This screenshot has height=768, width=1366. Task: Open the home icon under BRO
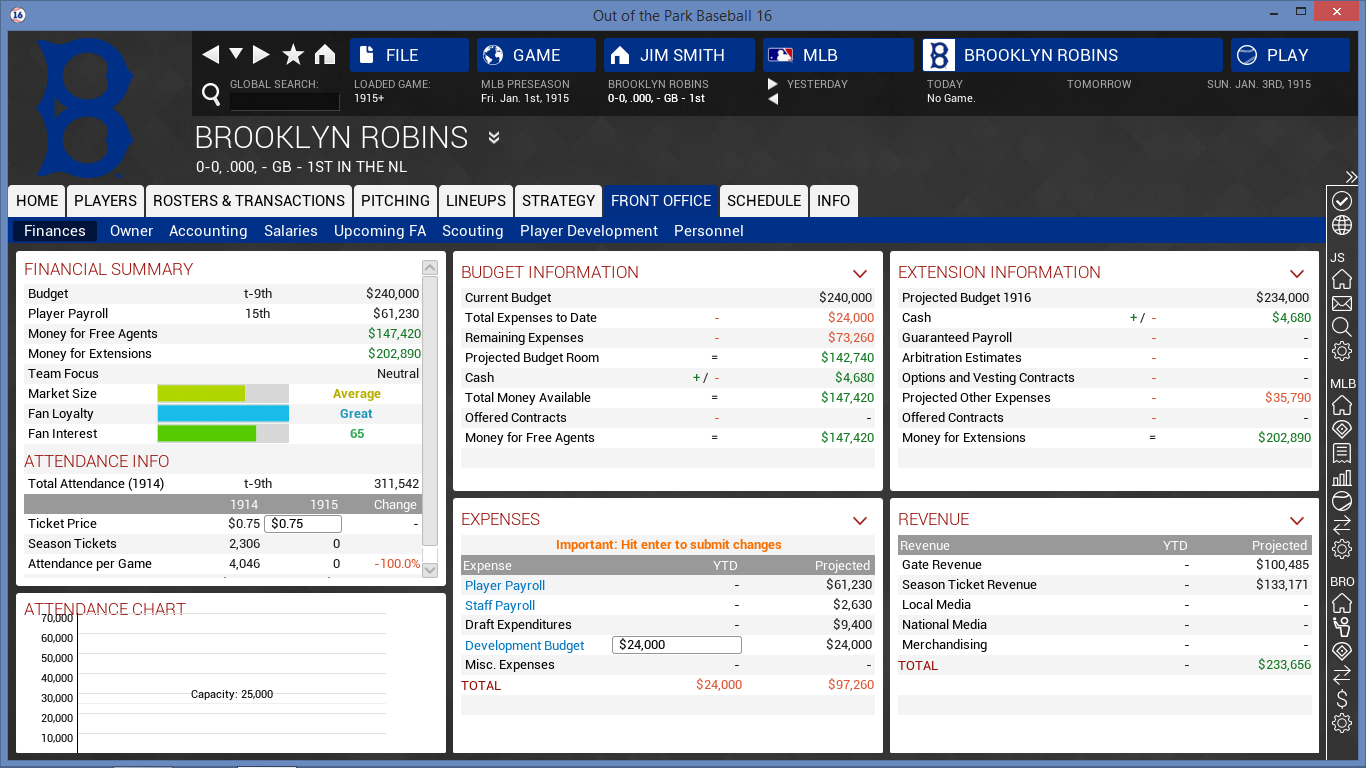point(1342,603)
